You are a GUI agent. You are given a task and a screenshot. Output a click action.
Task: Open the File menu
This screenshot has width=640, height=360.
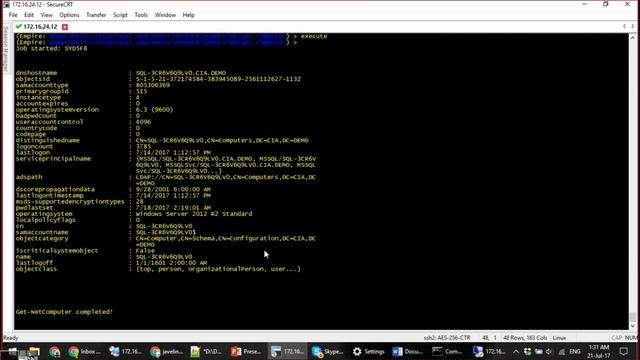13,15
